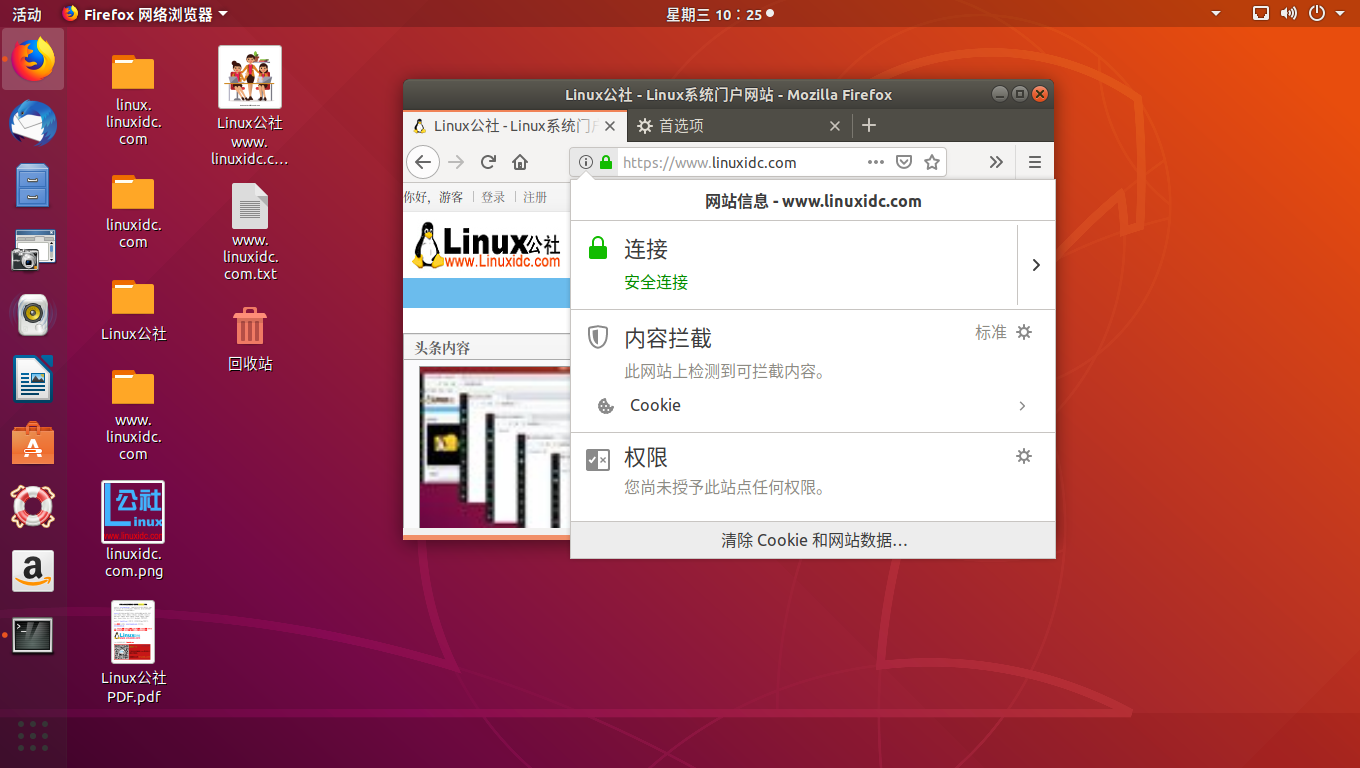
Task: Click the 登录 link on the page
Action: 493,197
